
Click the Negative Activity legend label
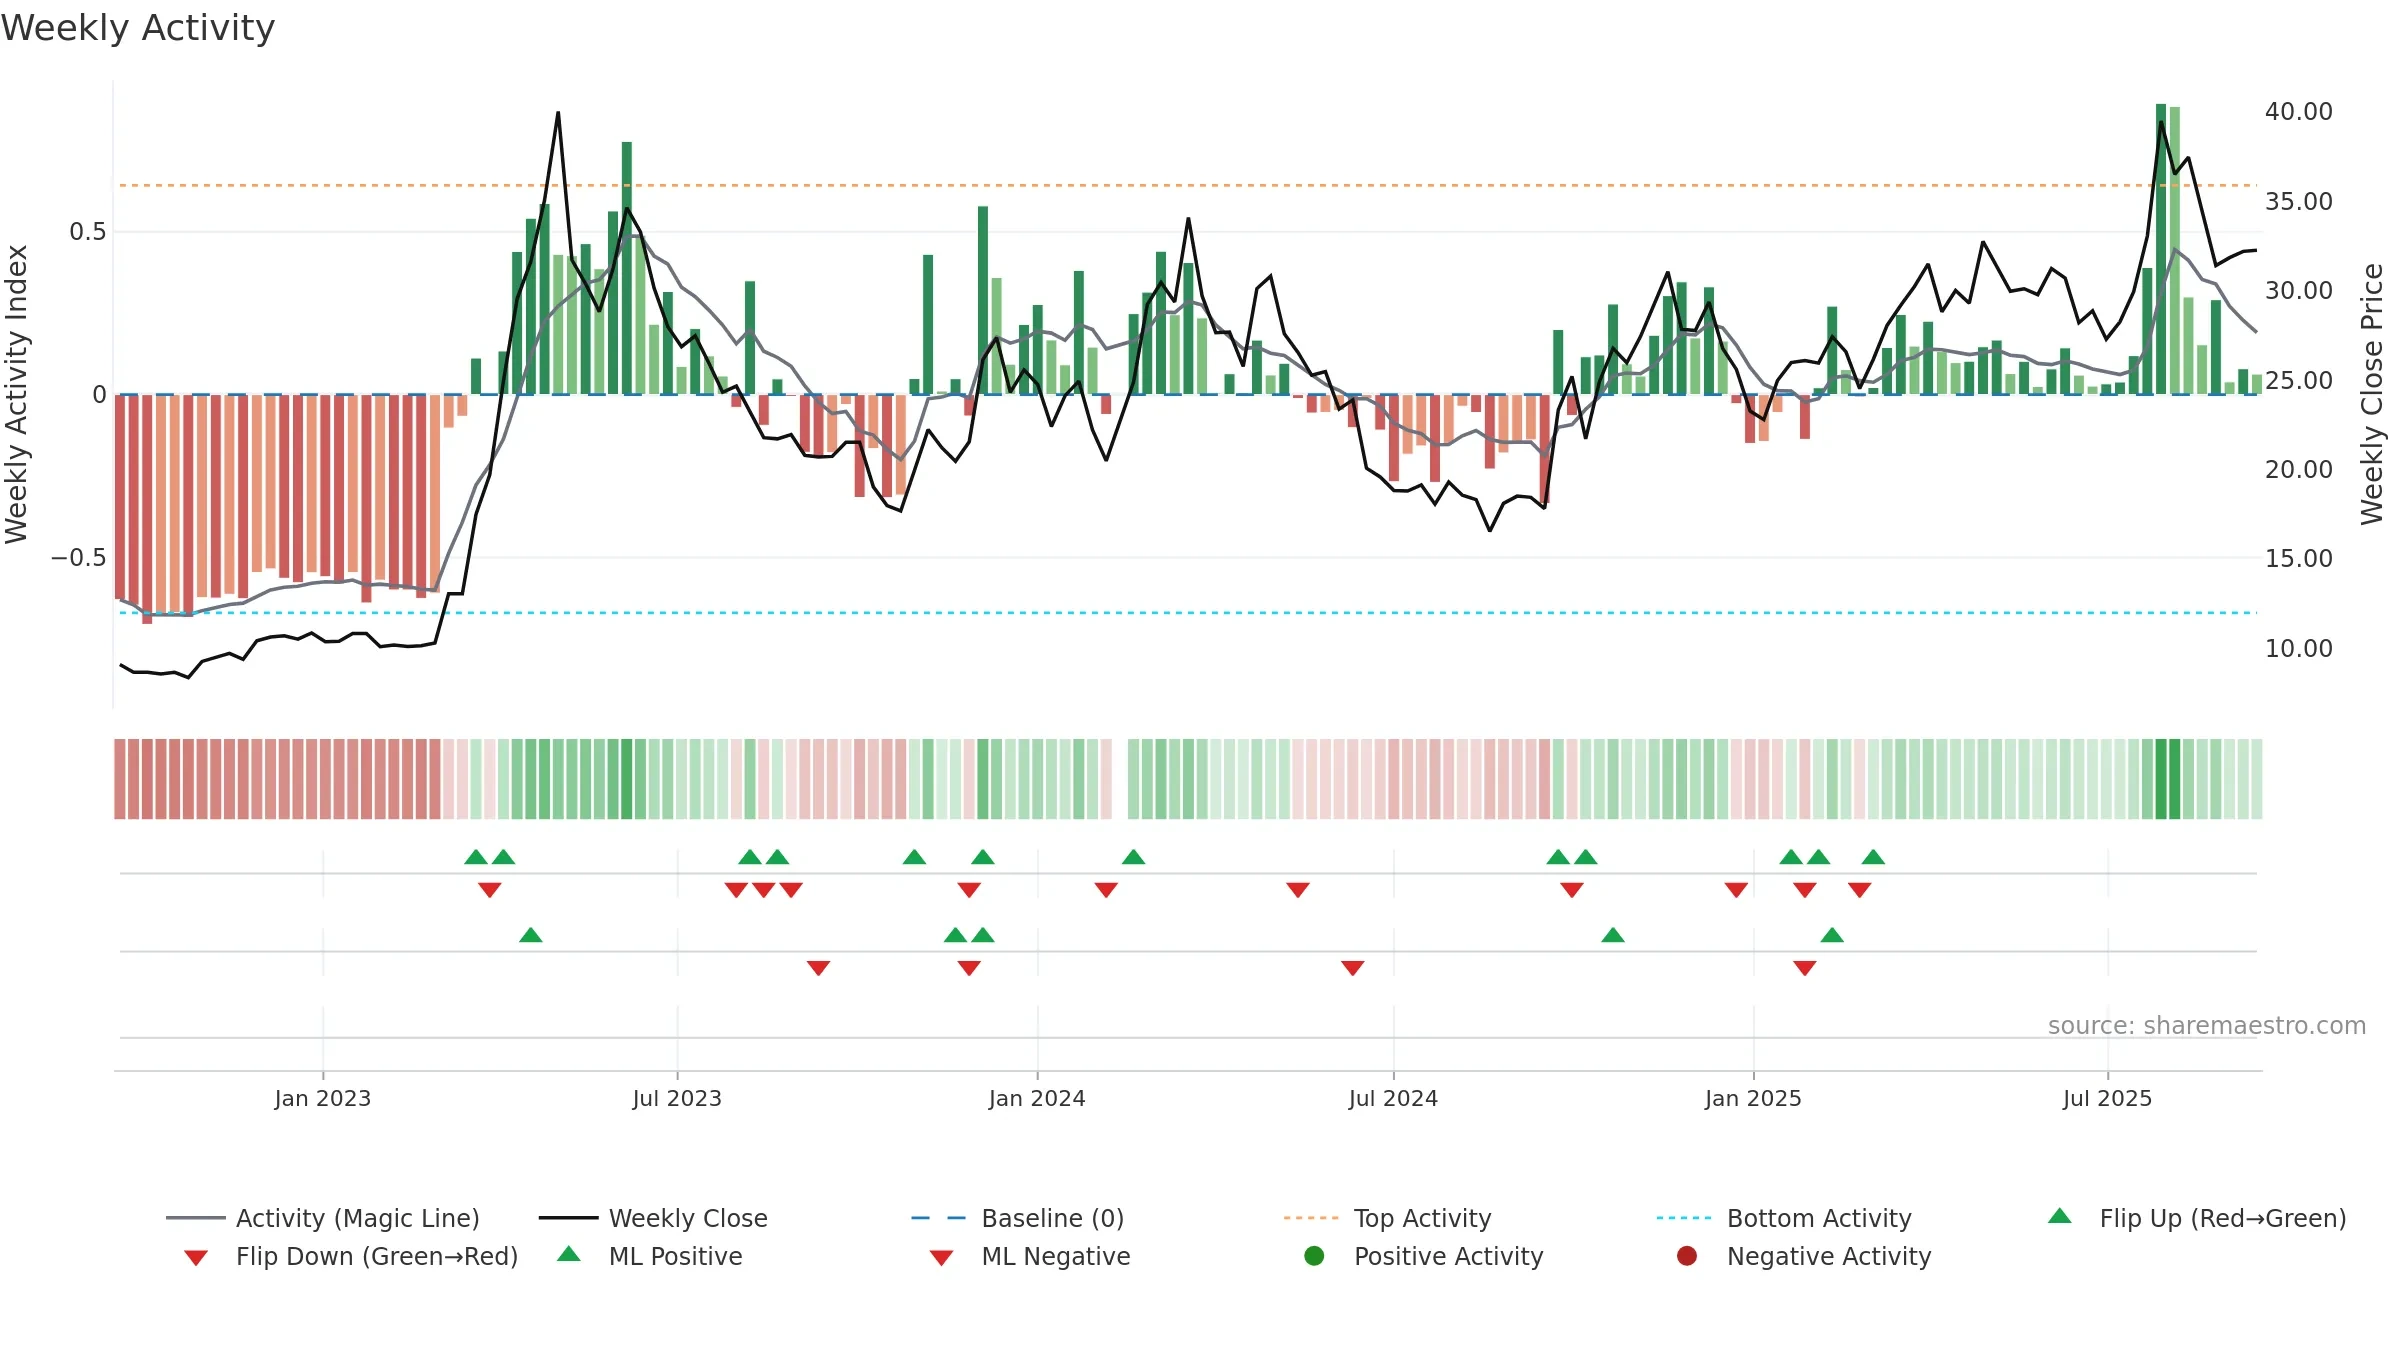(x=1829, y=1256)
